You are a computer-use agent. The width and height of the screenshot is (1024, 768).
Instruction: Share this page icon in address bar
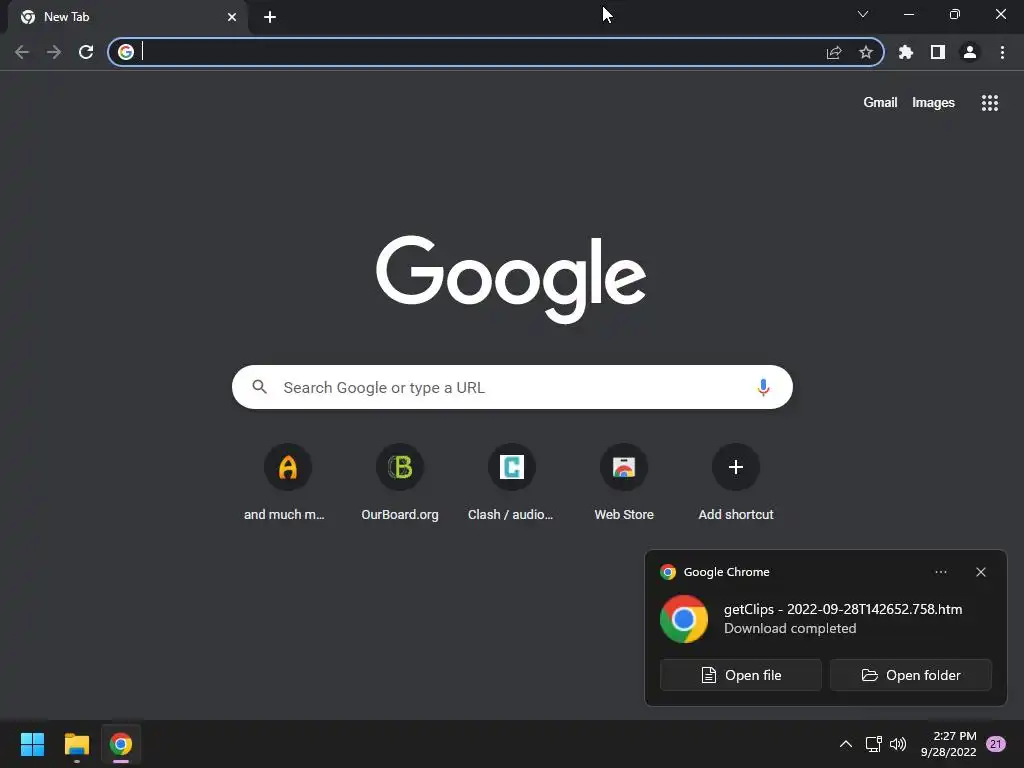(x=834, y=52)
